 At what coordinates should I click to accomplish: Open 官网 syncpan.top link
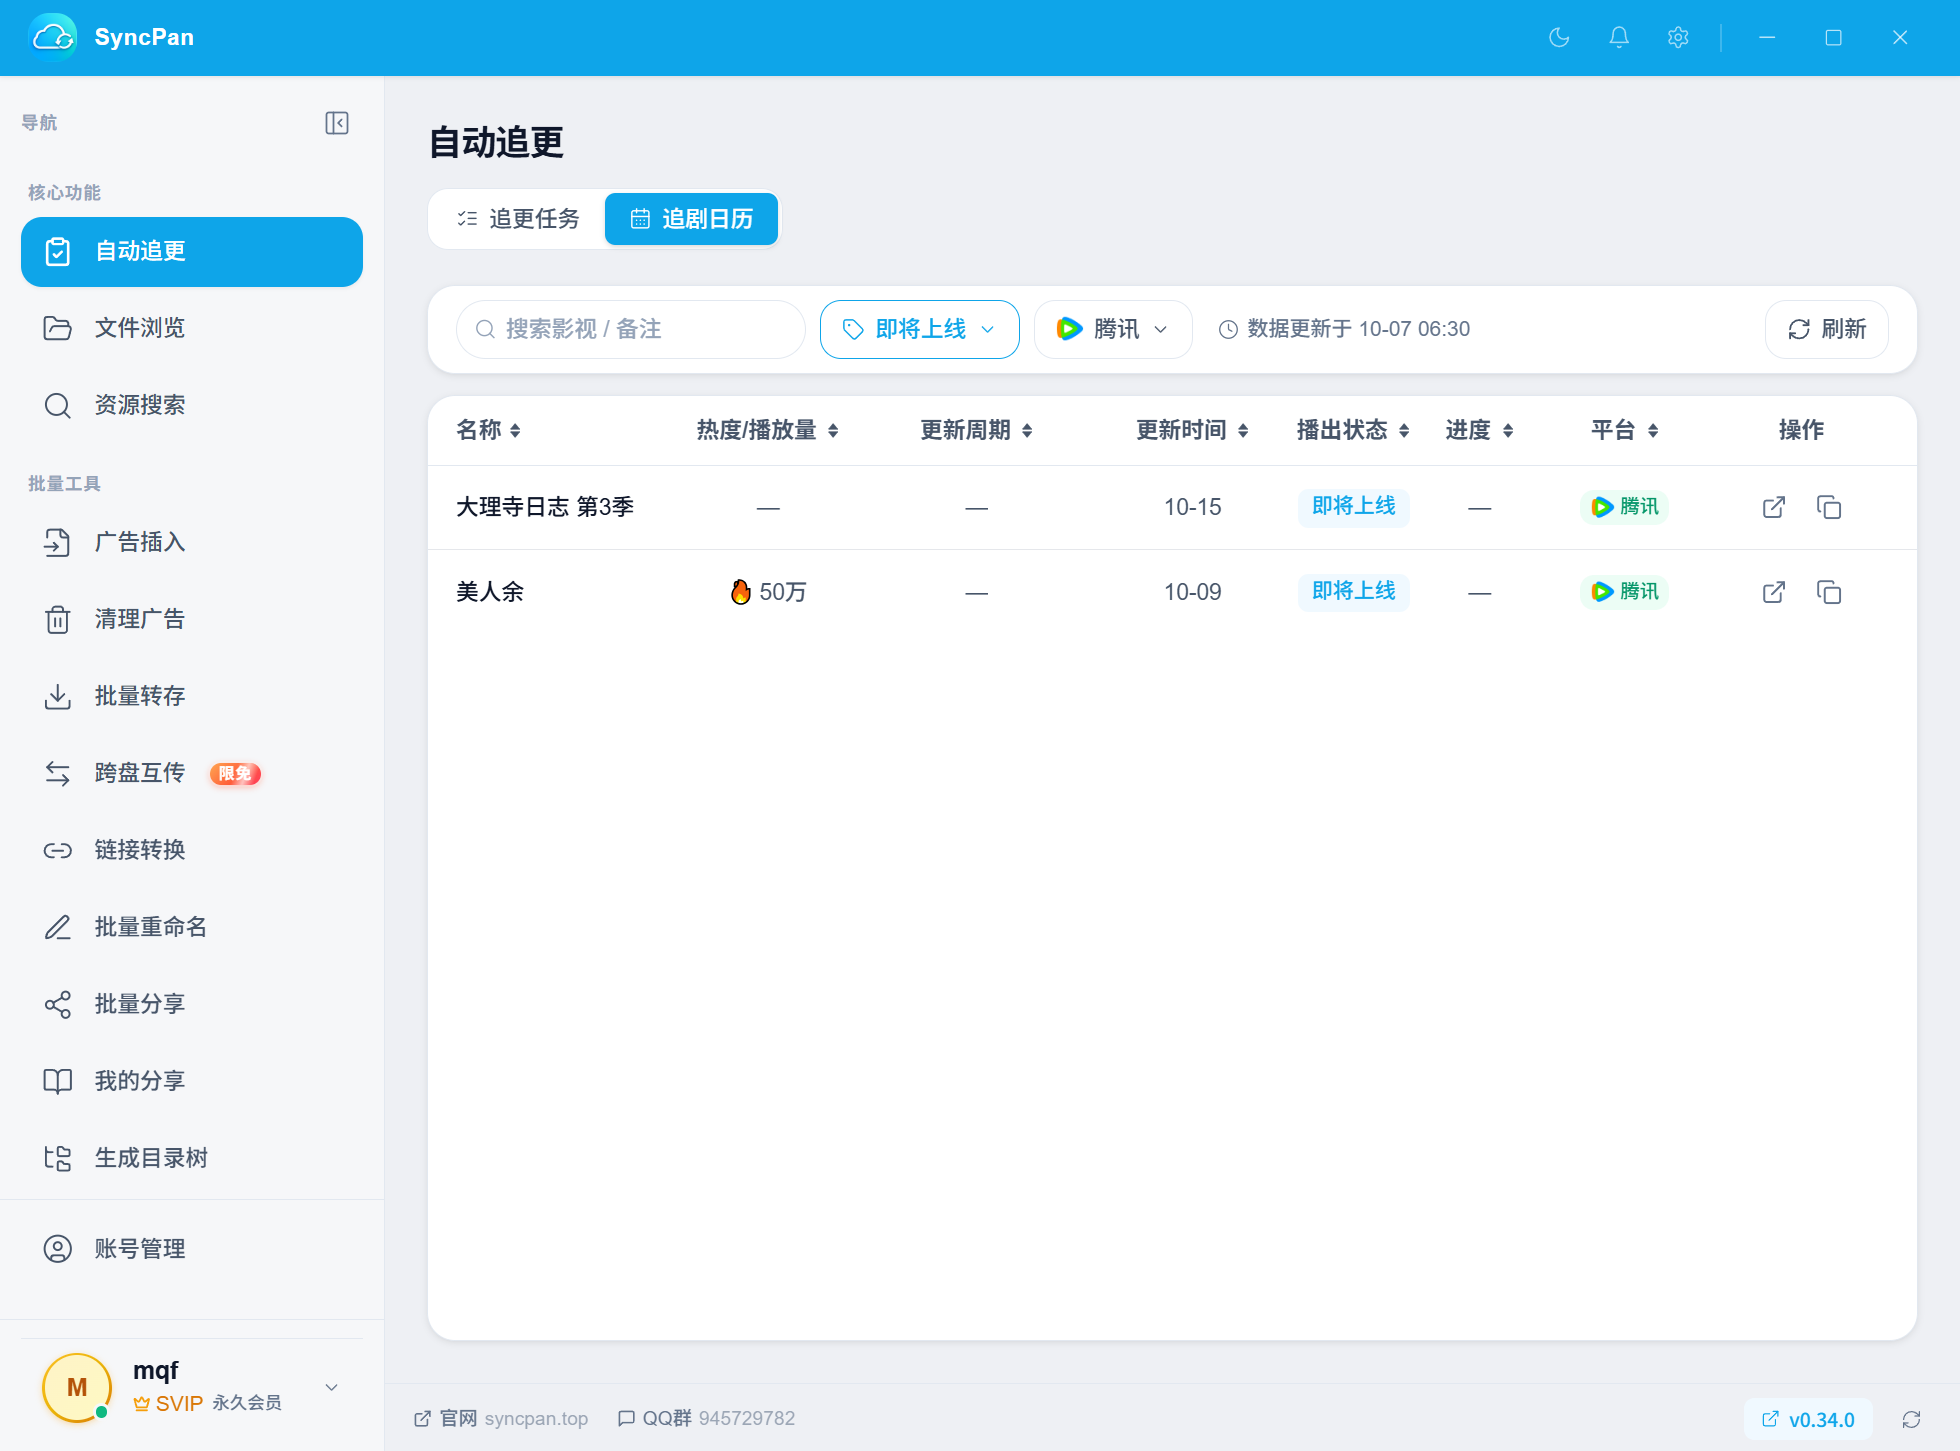coord(501,1419)
